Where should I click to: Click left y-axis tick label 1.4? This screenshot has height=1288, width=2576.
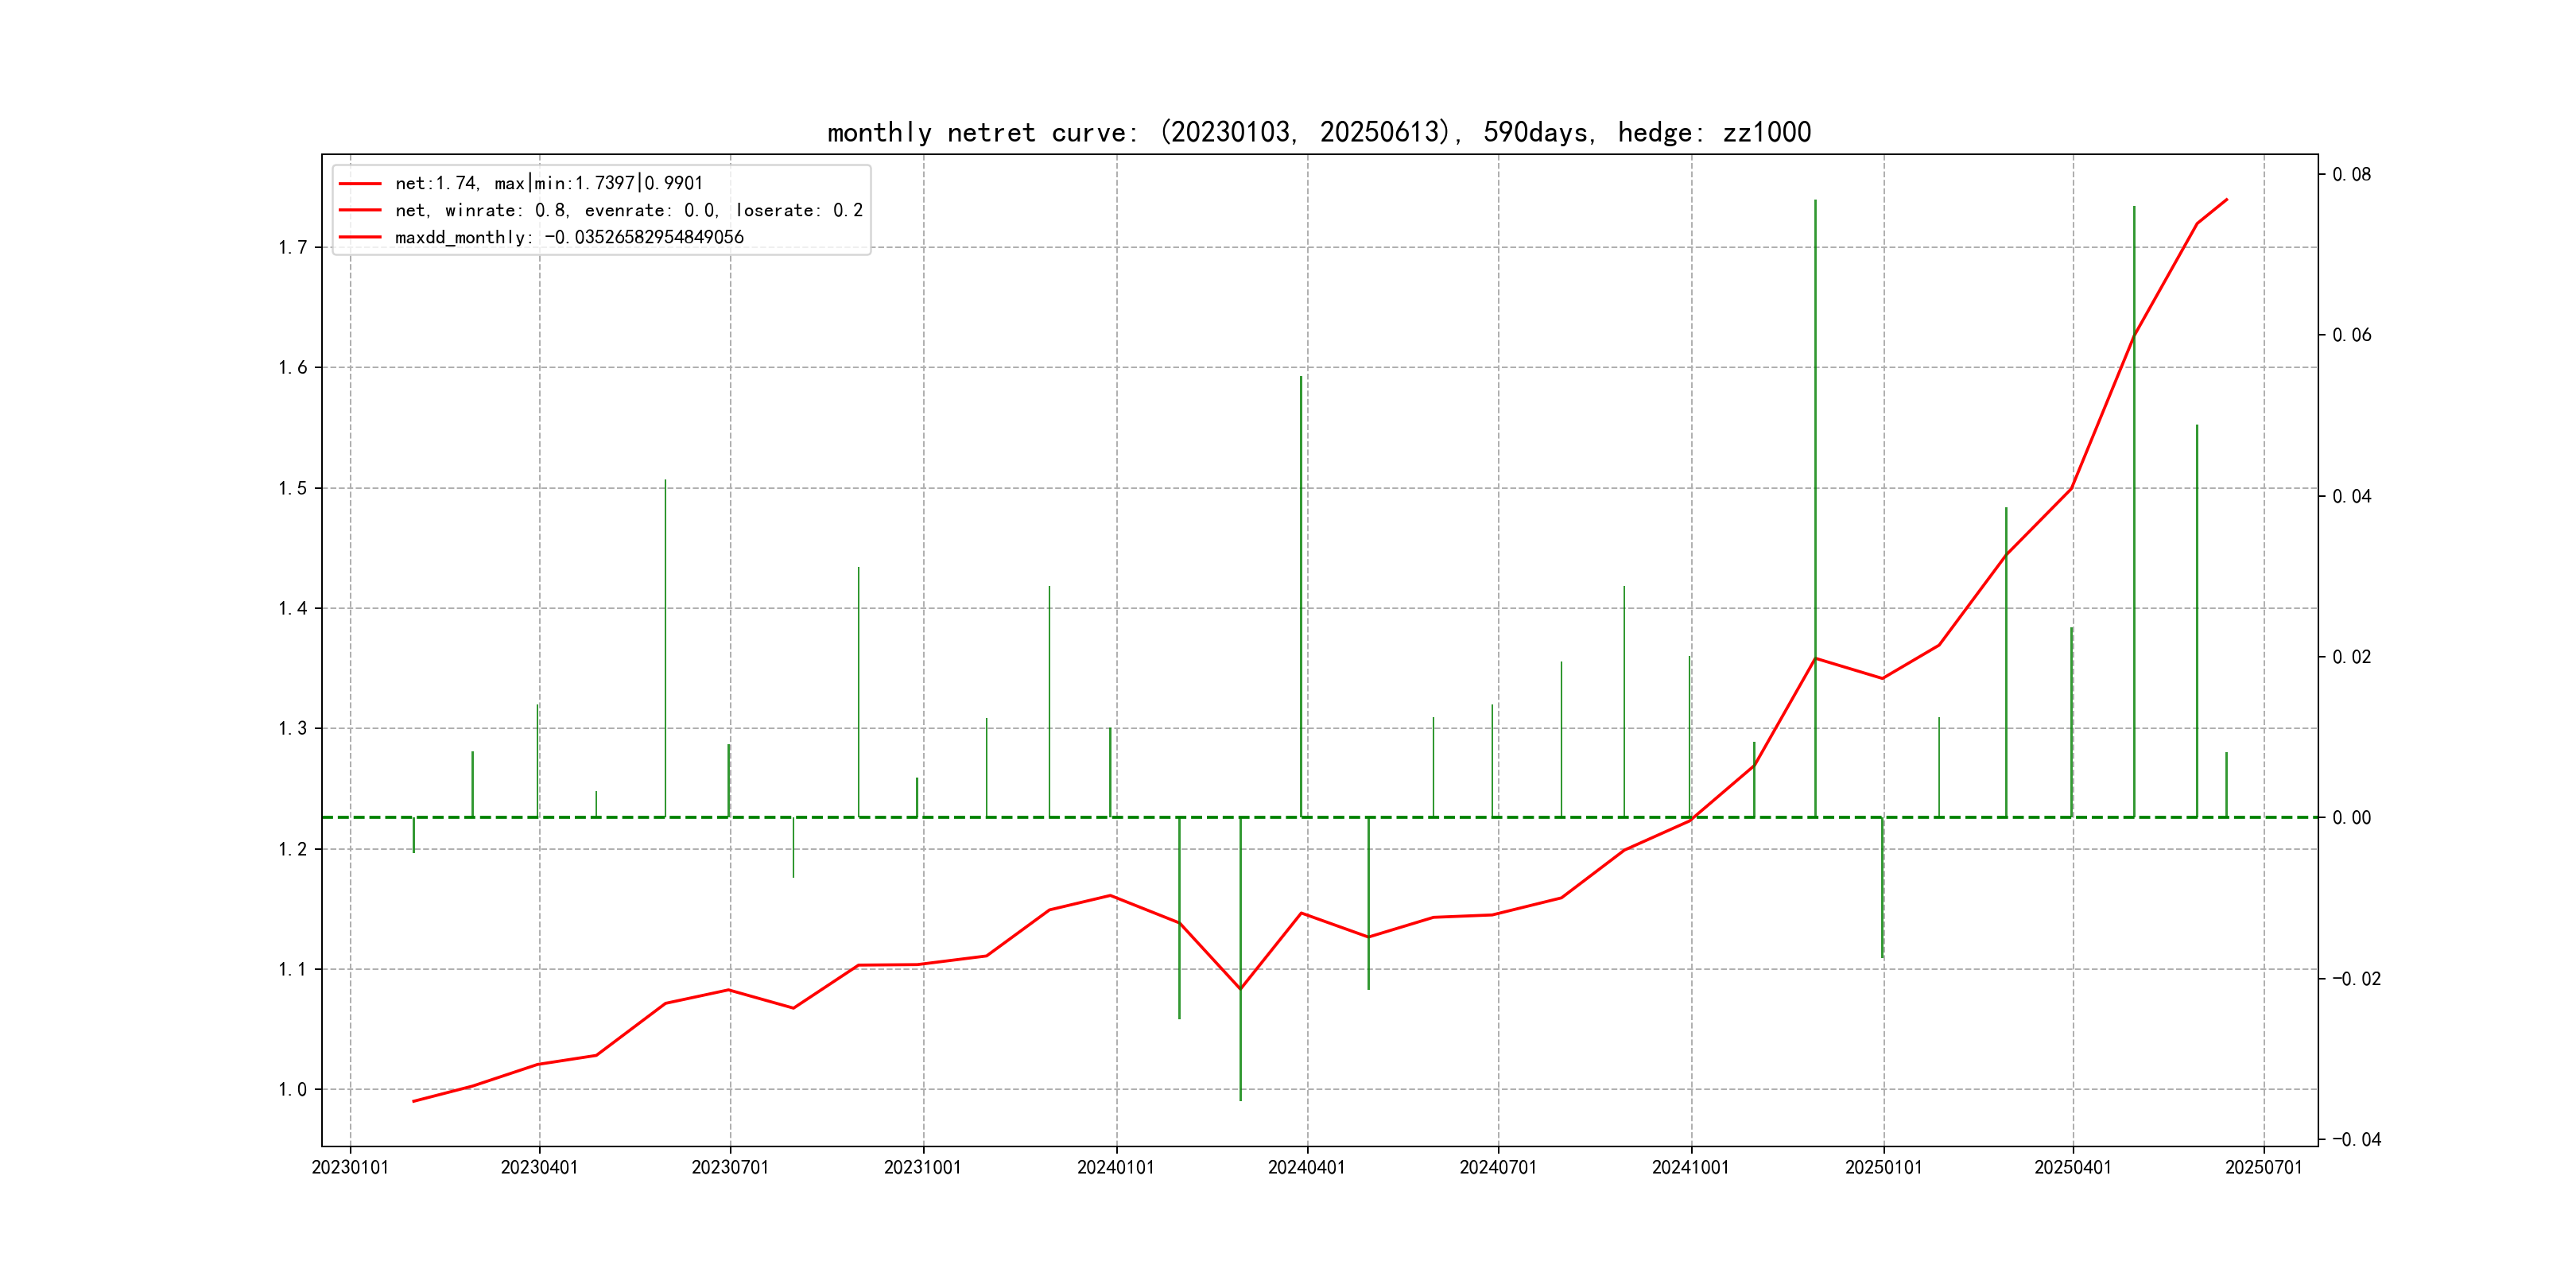(x=292, y=608)
